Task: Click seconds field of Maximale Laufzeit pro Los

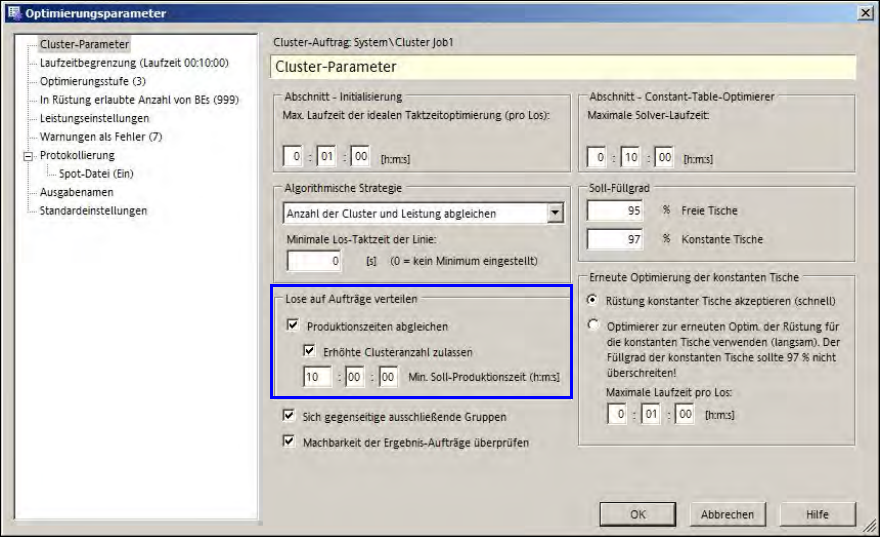Action: [x=685, y=414]
